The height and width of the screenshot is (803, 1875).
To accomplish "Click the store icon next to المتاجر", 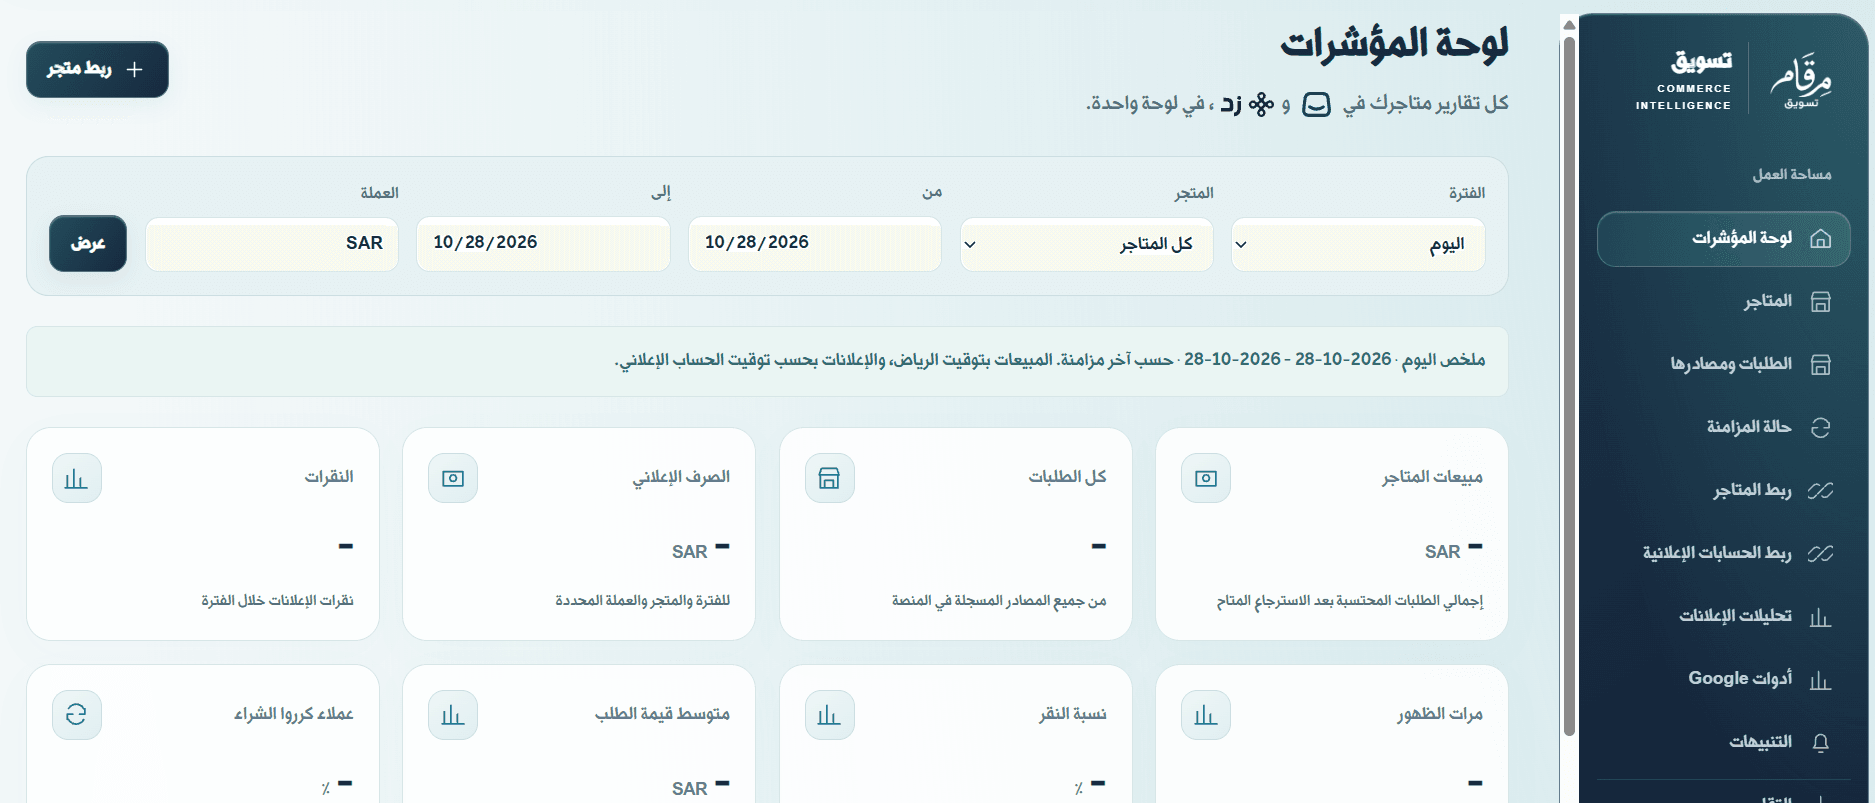I will 1820,302.
